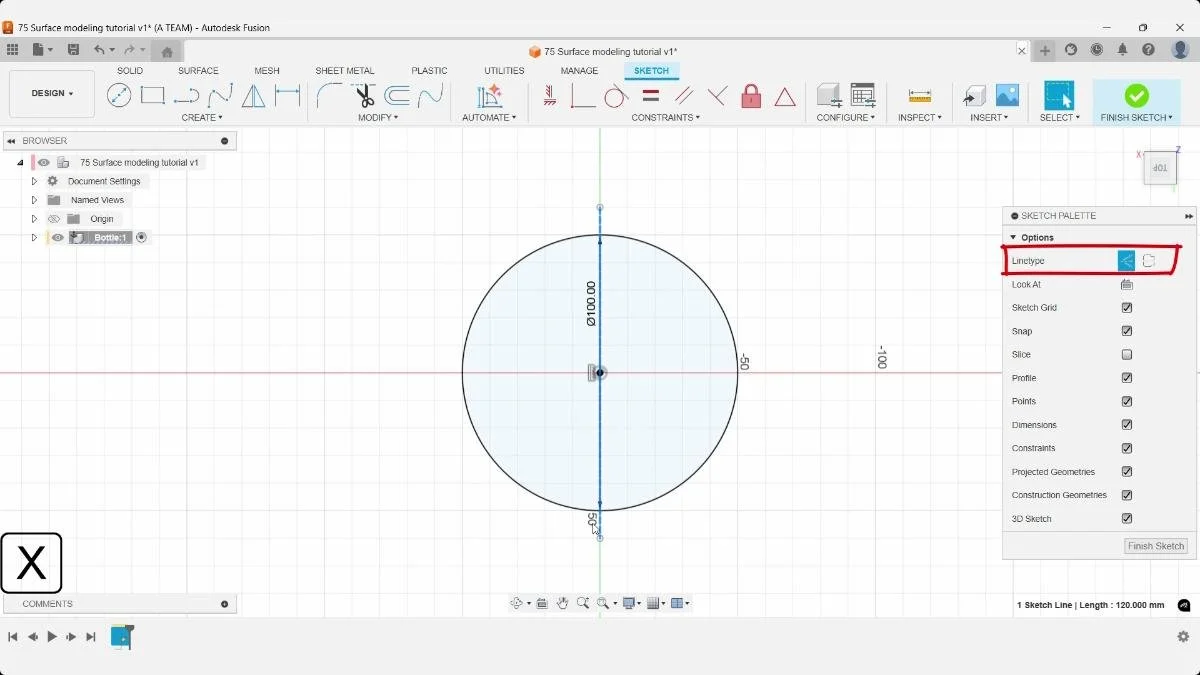
Task: Activate the Sketch Dimension tool
Action: (288, 96)
